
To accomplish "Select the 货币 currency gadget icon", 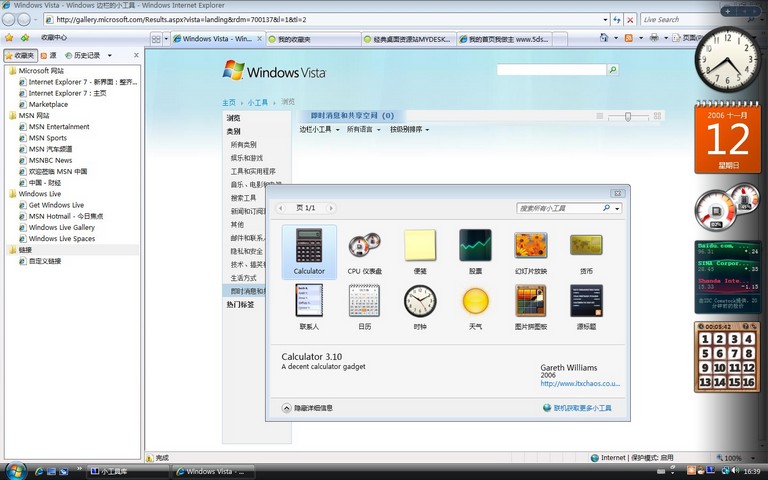I will (586, 245).
